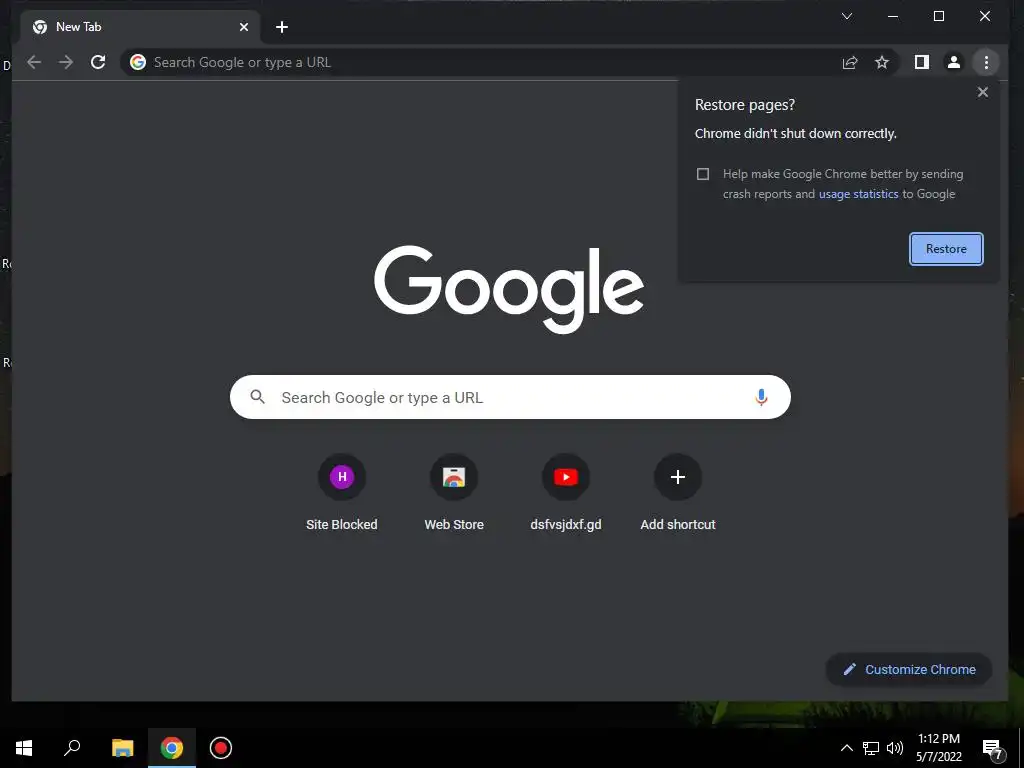This screenshot has width=1024, height=768.
Task: Open the side panel icon
Action: 921,62
